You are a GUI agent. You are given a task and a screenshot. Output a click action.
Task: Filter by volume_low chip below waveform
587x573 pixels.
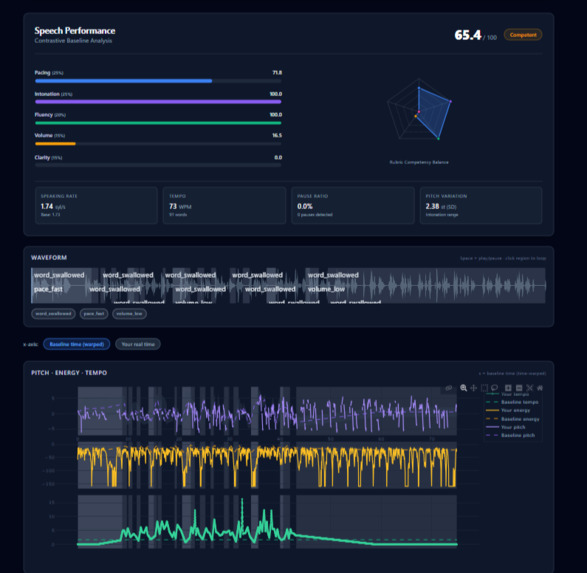tap(129, 314)
